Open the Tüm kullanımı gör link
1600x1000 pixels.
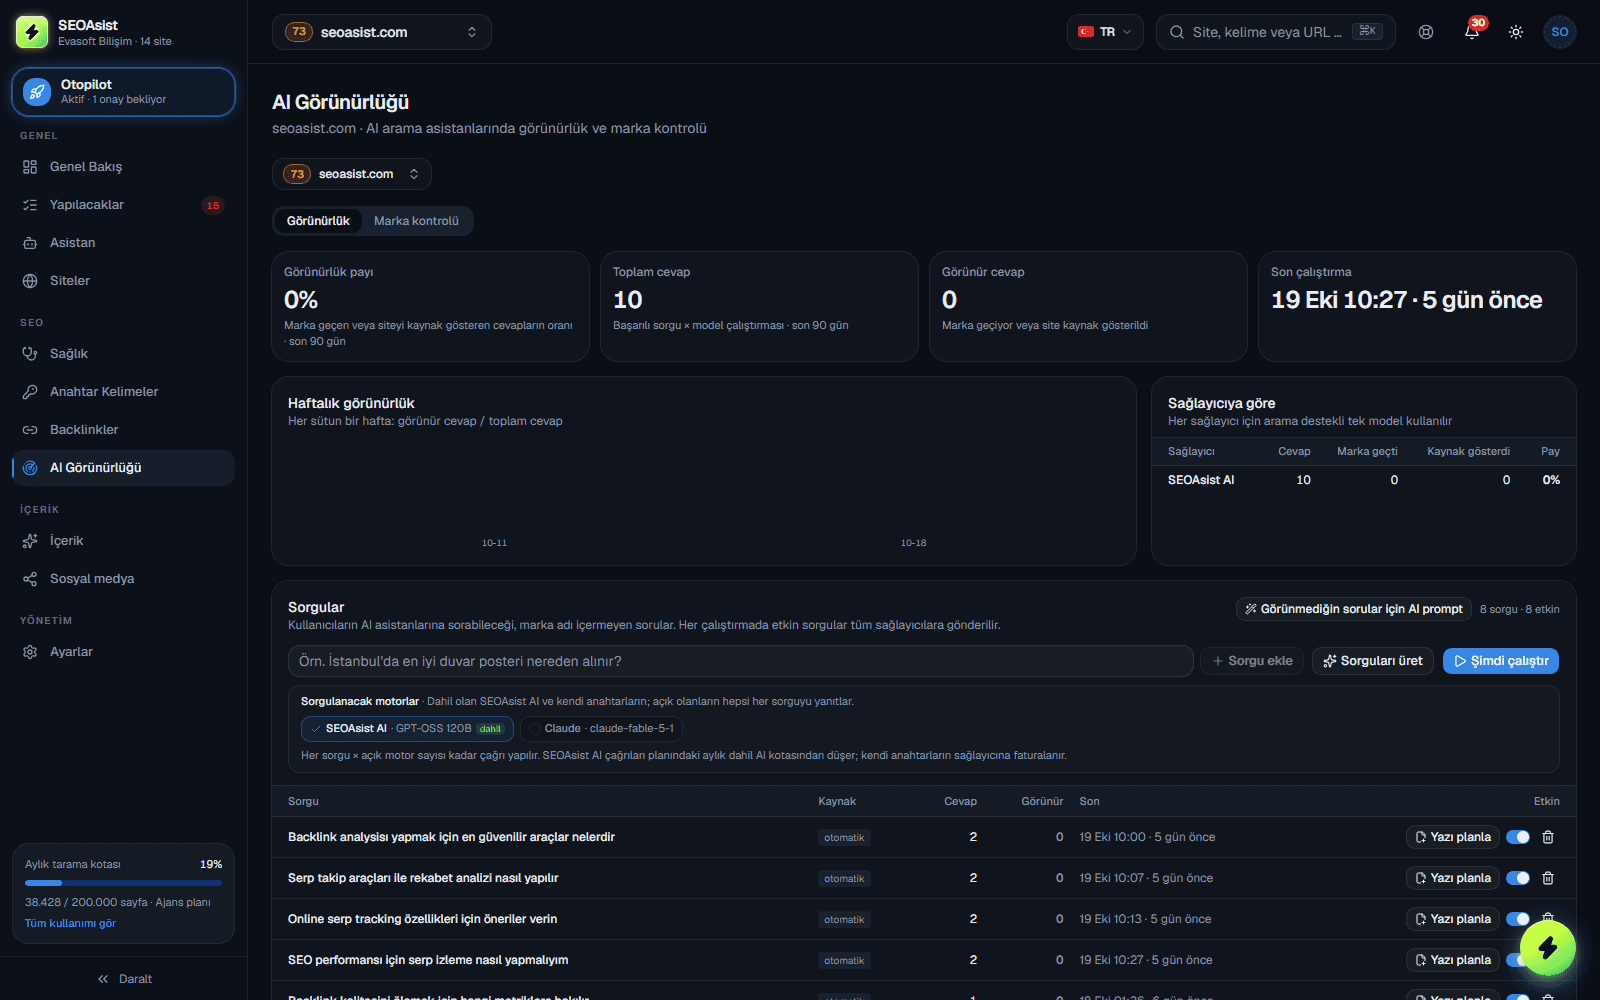coord(70,924)
